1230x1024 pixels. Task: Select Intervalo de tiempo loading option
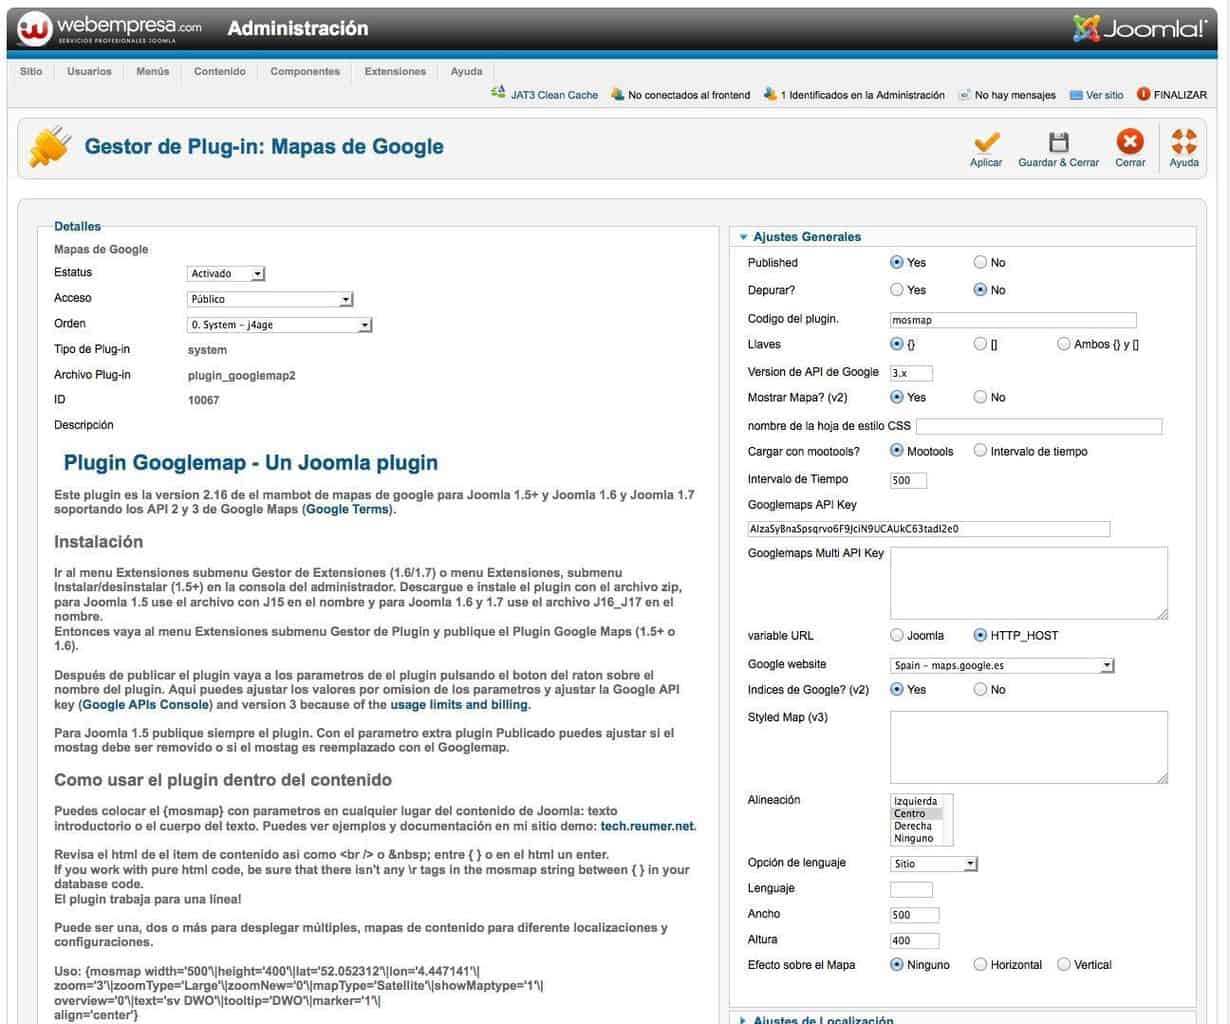click(981, 450)
